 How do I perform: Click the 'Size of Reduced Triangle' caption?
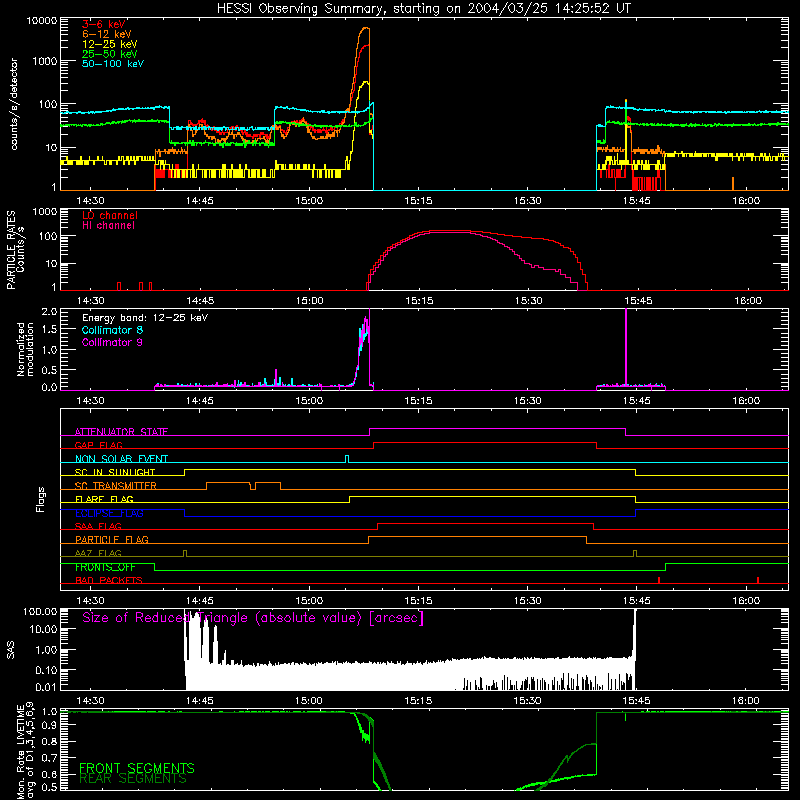click(253, 618)
